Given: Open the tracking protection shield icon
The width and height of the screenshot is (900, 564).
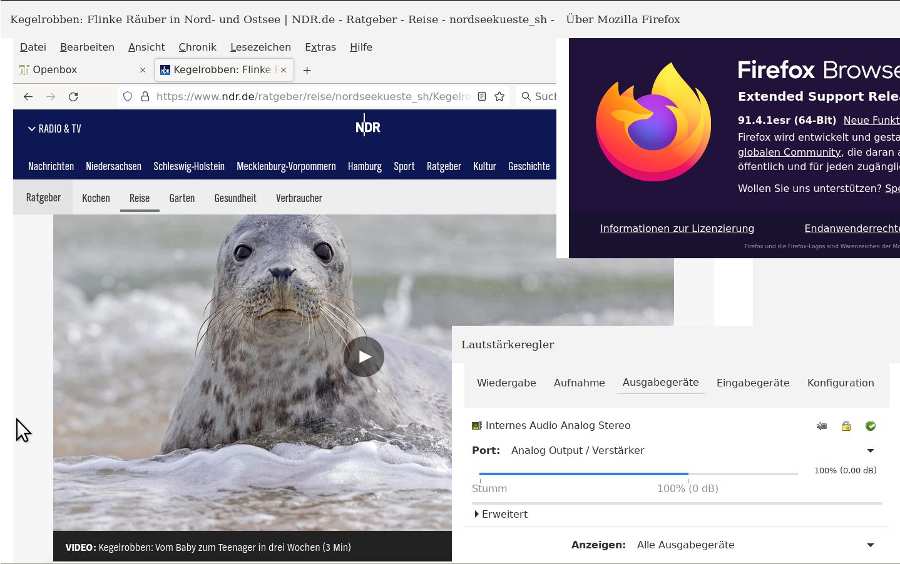Looking at the screenshot, I should tap(127, 97).
